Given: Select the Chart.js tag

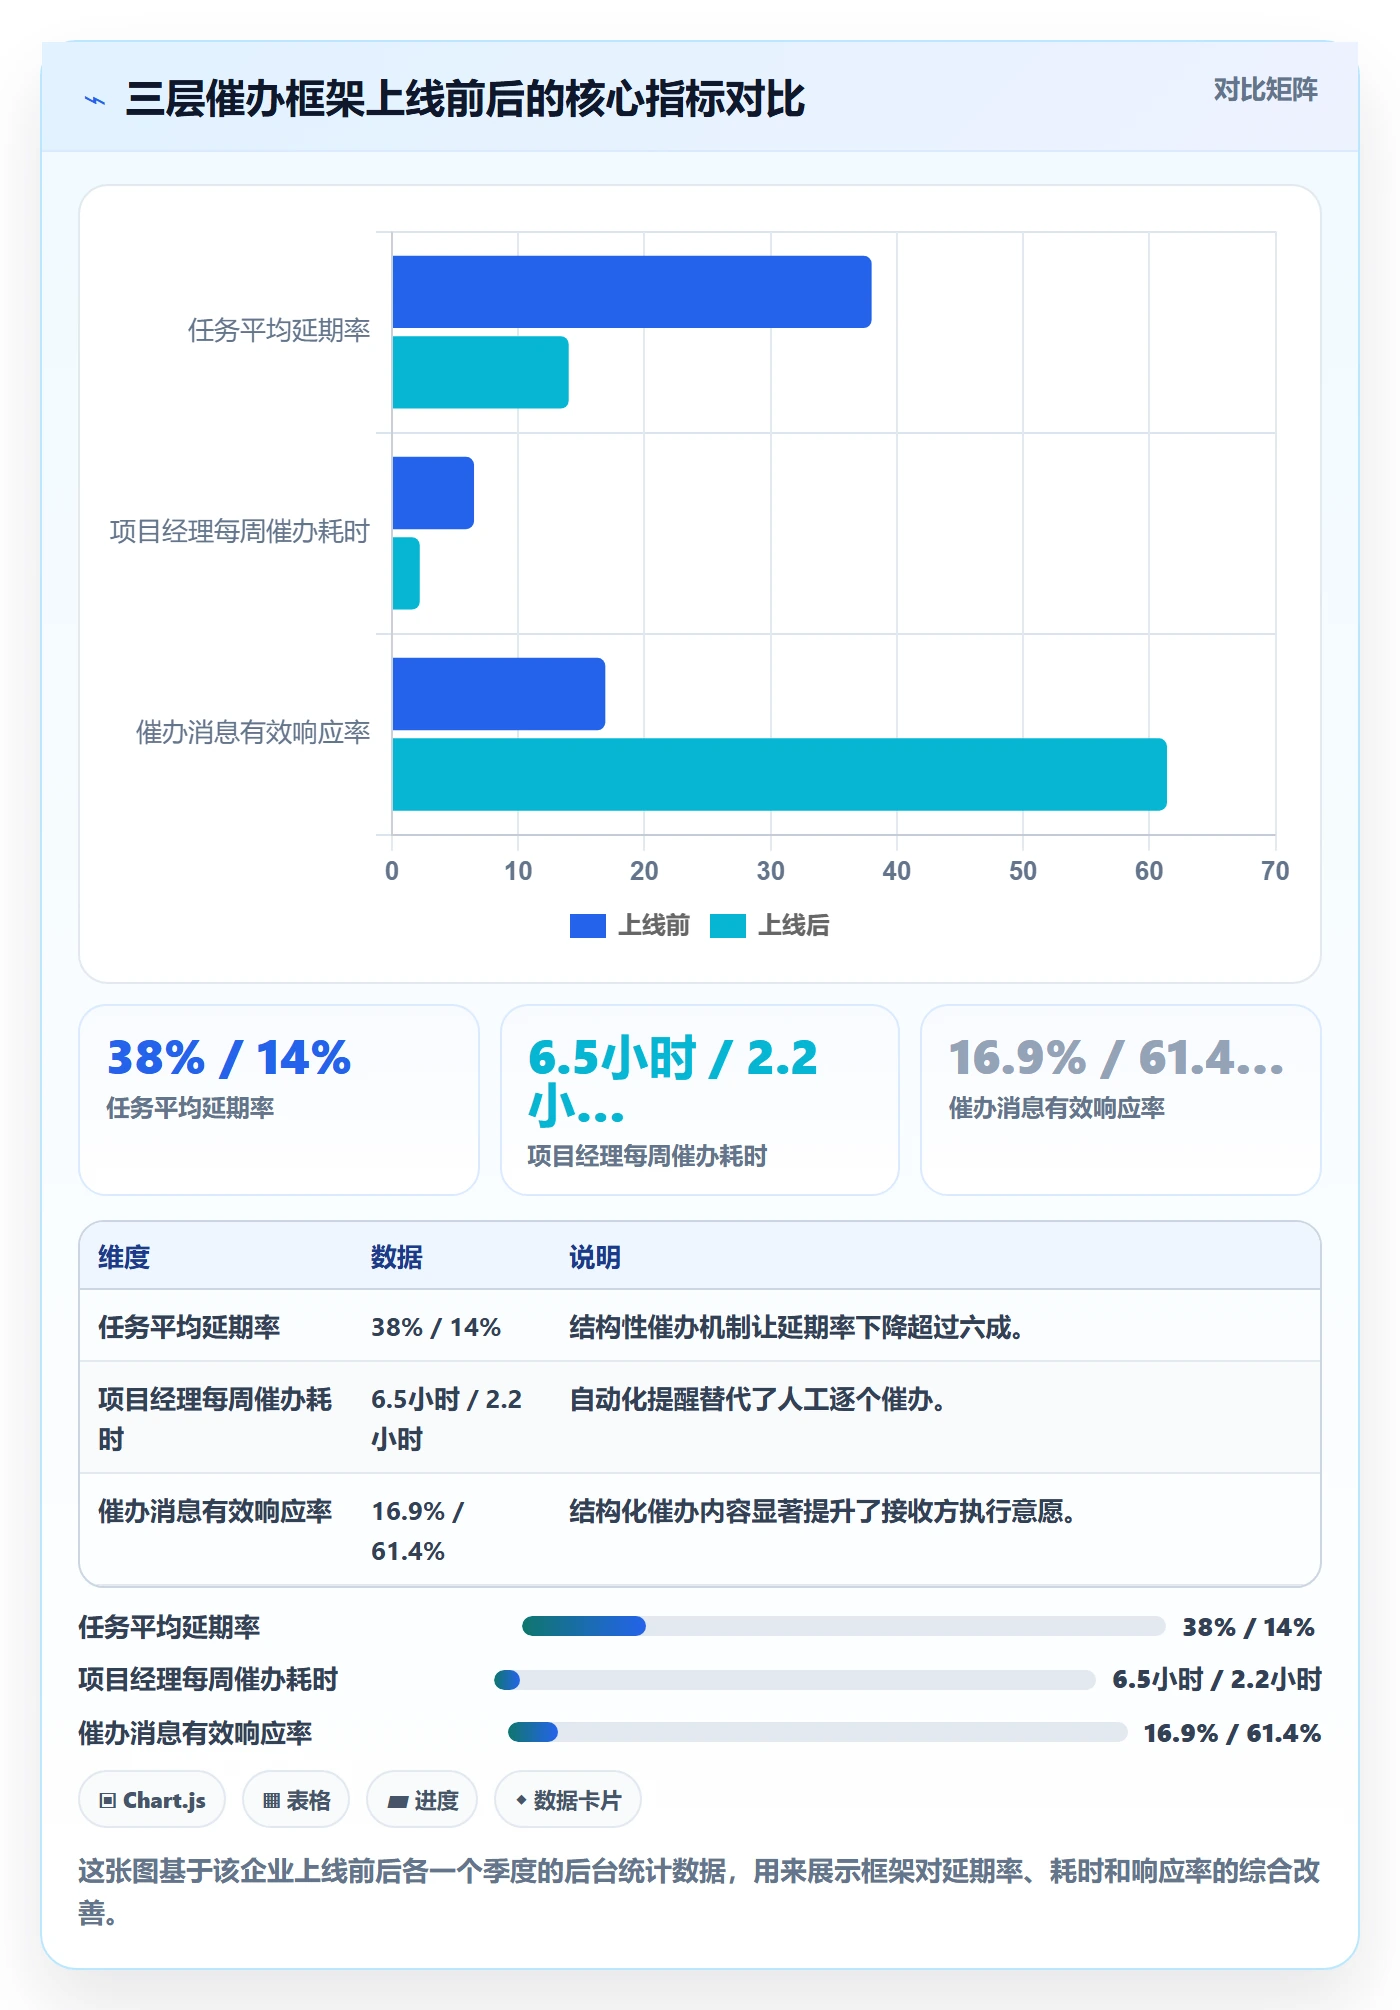Looking at the screenshot, I should [152, 1800].
